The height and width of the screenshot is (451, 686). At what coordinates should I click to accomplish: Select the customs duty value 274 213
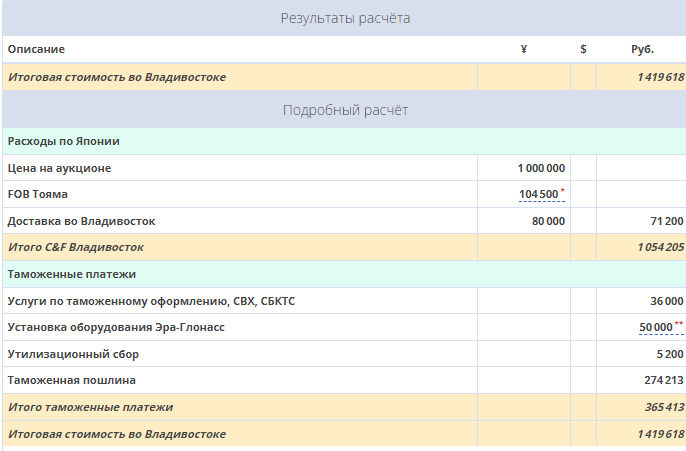[x=664, y=380]
